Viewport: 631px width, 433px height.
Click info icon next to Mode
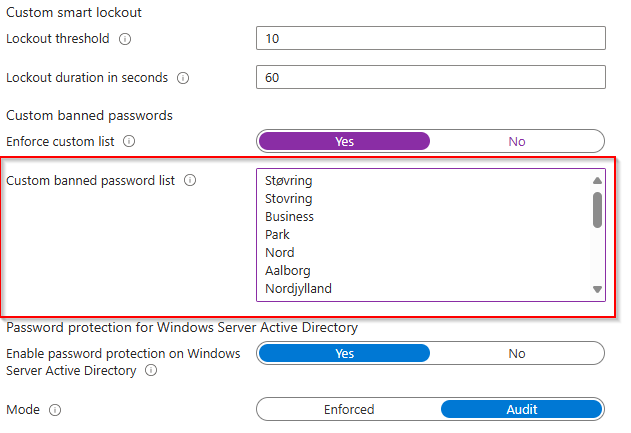coord(55,410)
